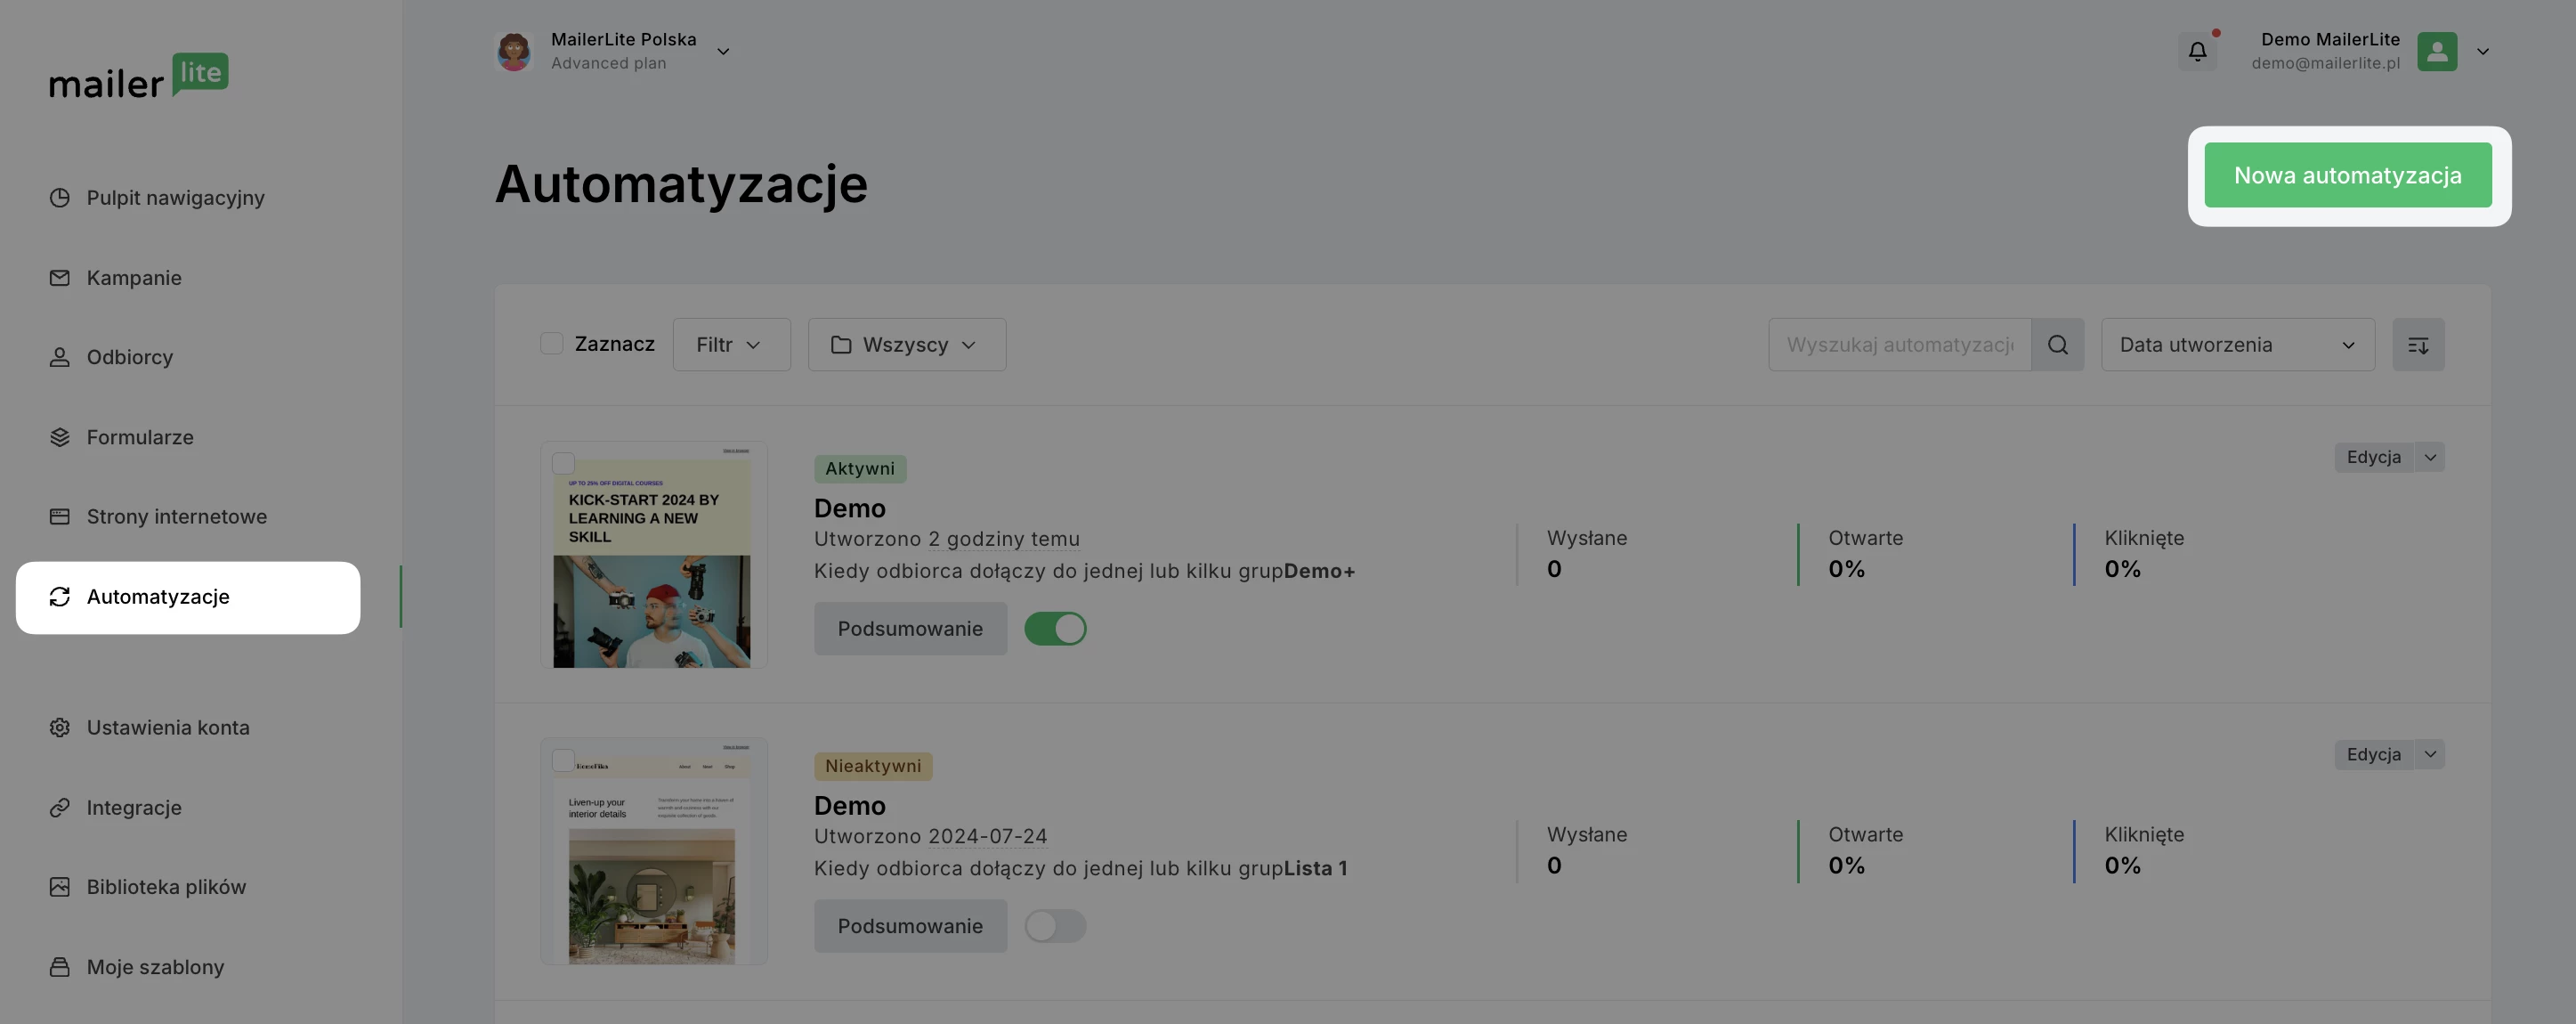The image size is (2576, 1024).
Task: Open Podsumowanie for the active Demo
Action: (x=909, y=629)
